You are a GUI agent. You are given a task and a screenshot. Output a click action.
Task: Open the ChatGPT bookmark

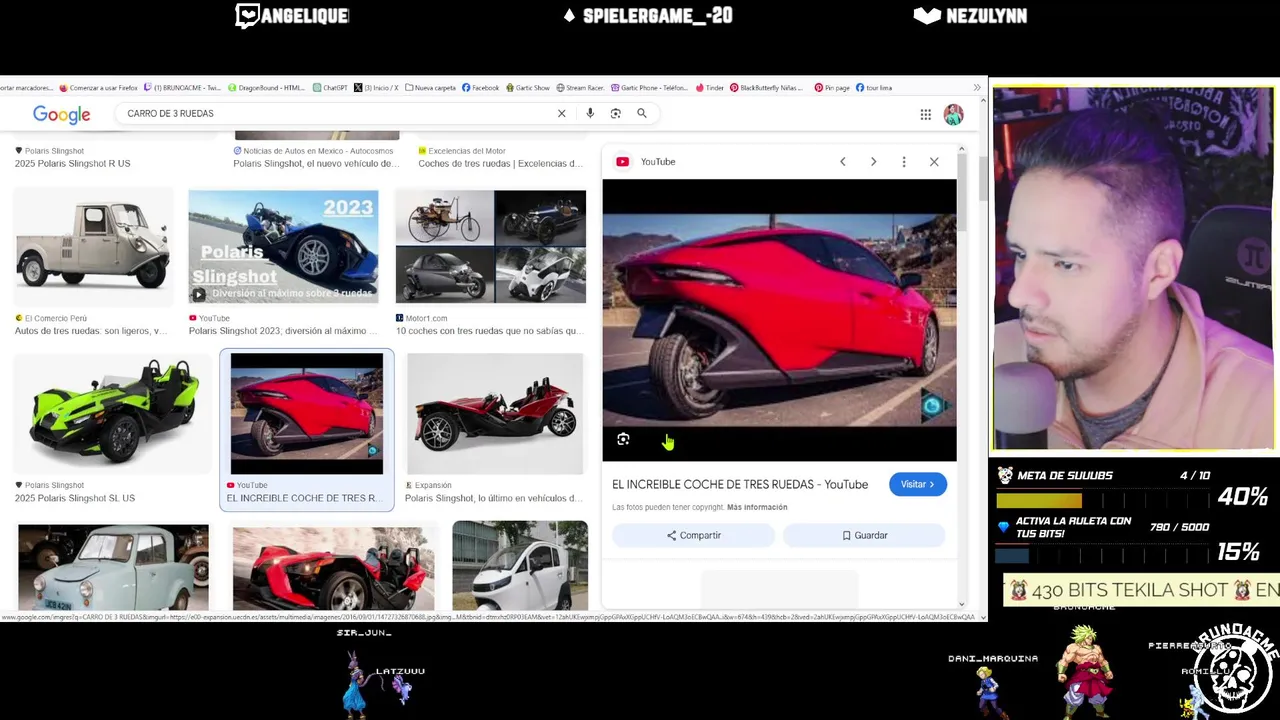330,88
